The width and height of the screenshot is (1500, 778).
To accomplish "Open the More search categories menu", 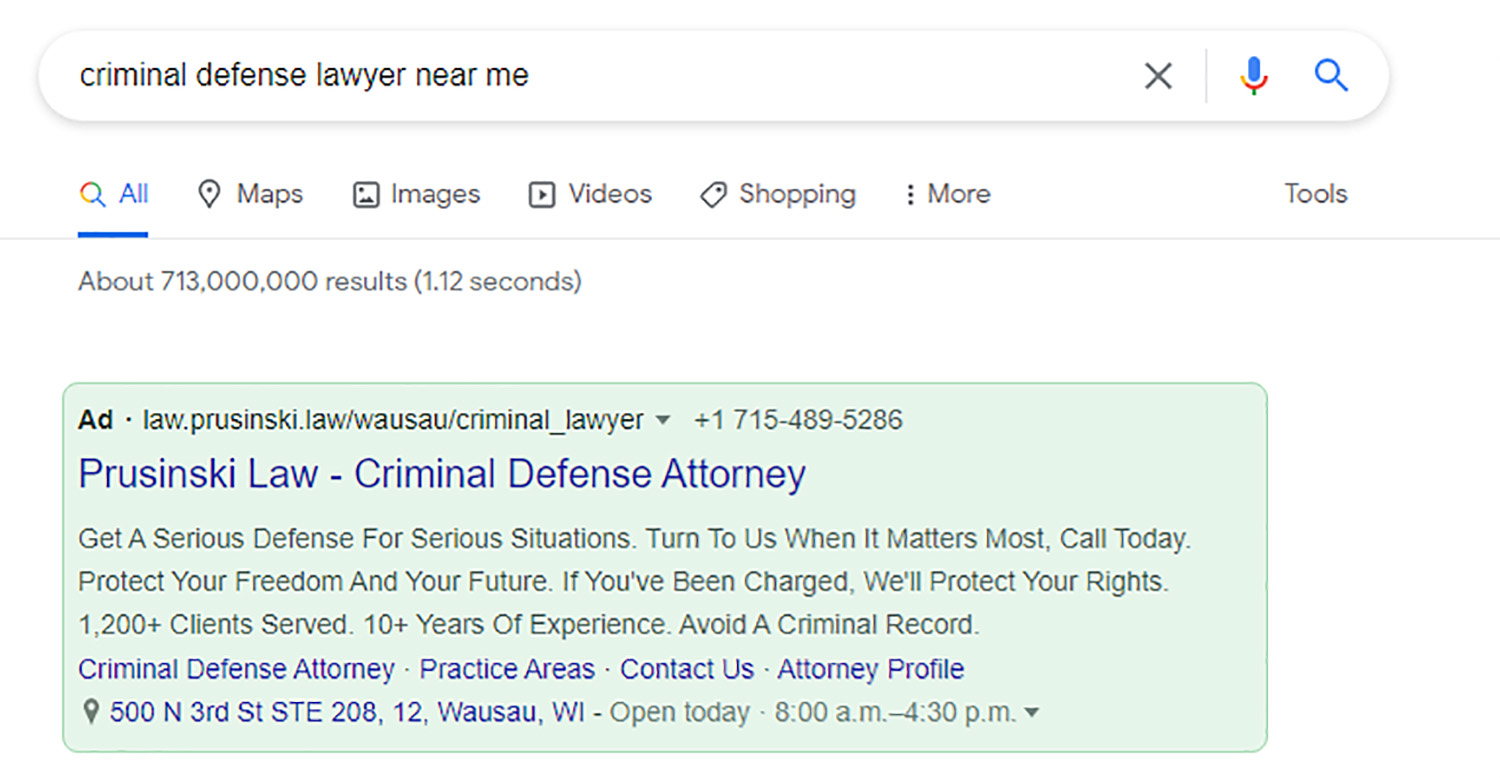I will coord(945,194).
